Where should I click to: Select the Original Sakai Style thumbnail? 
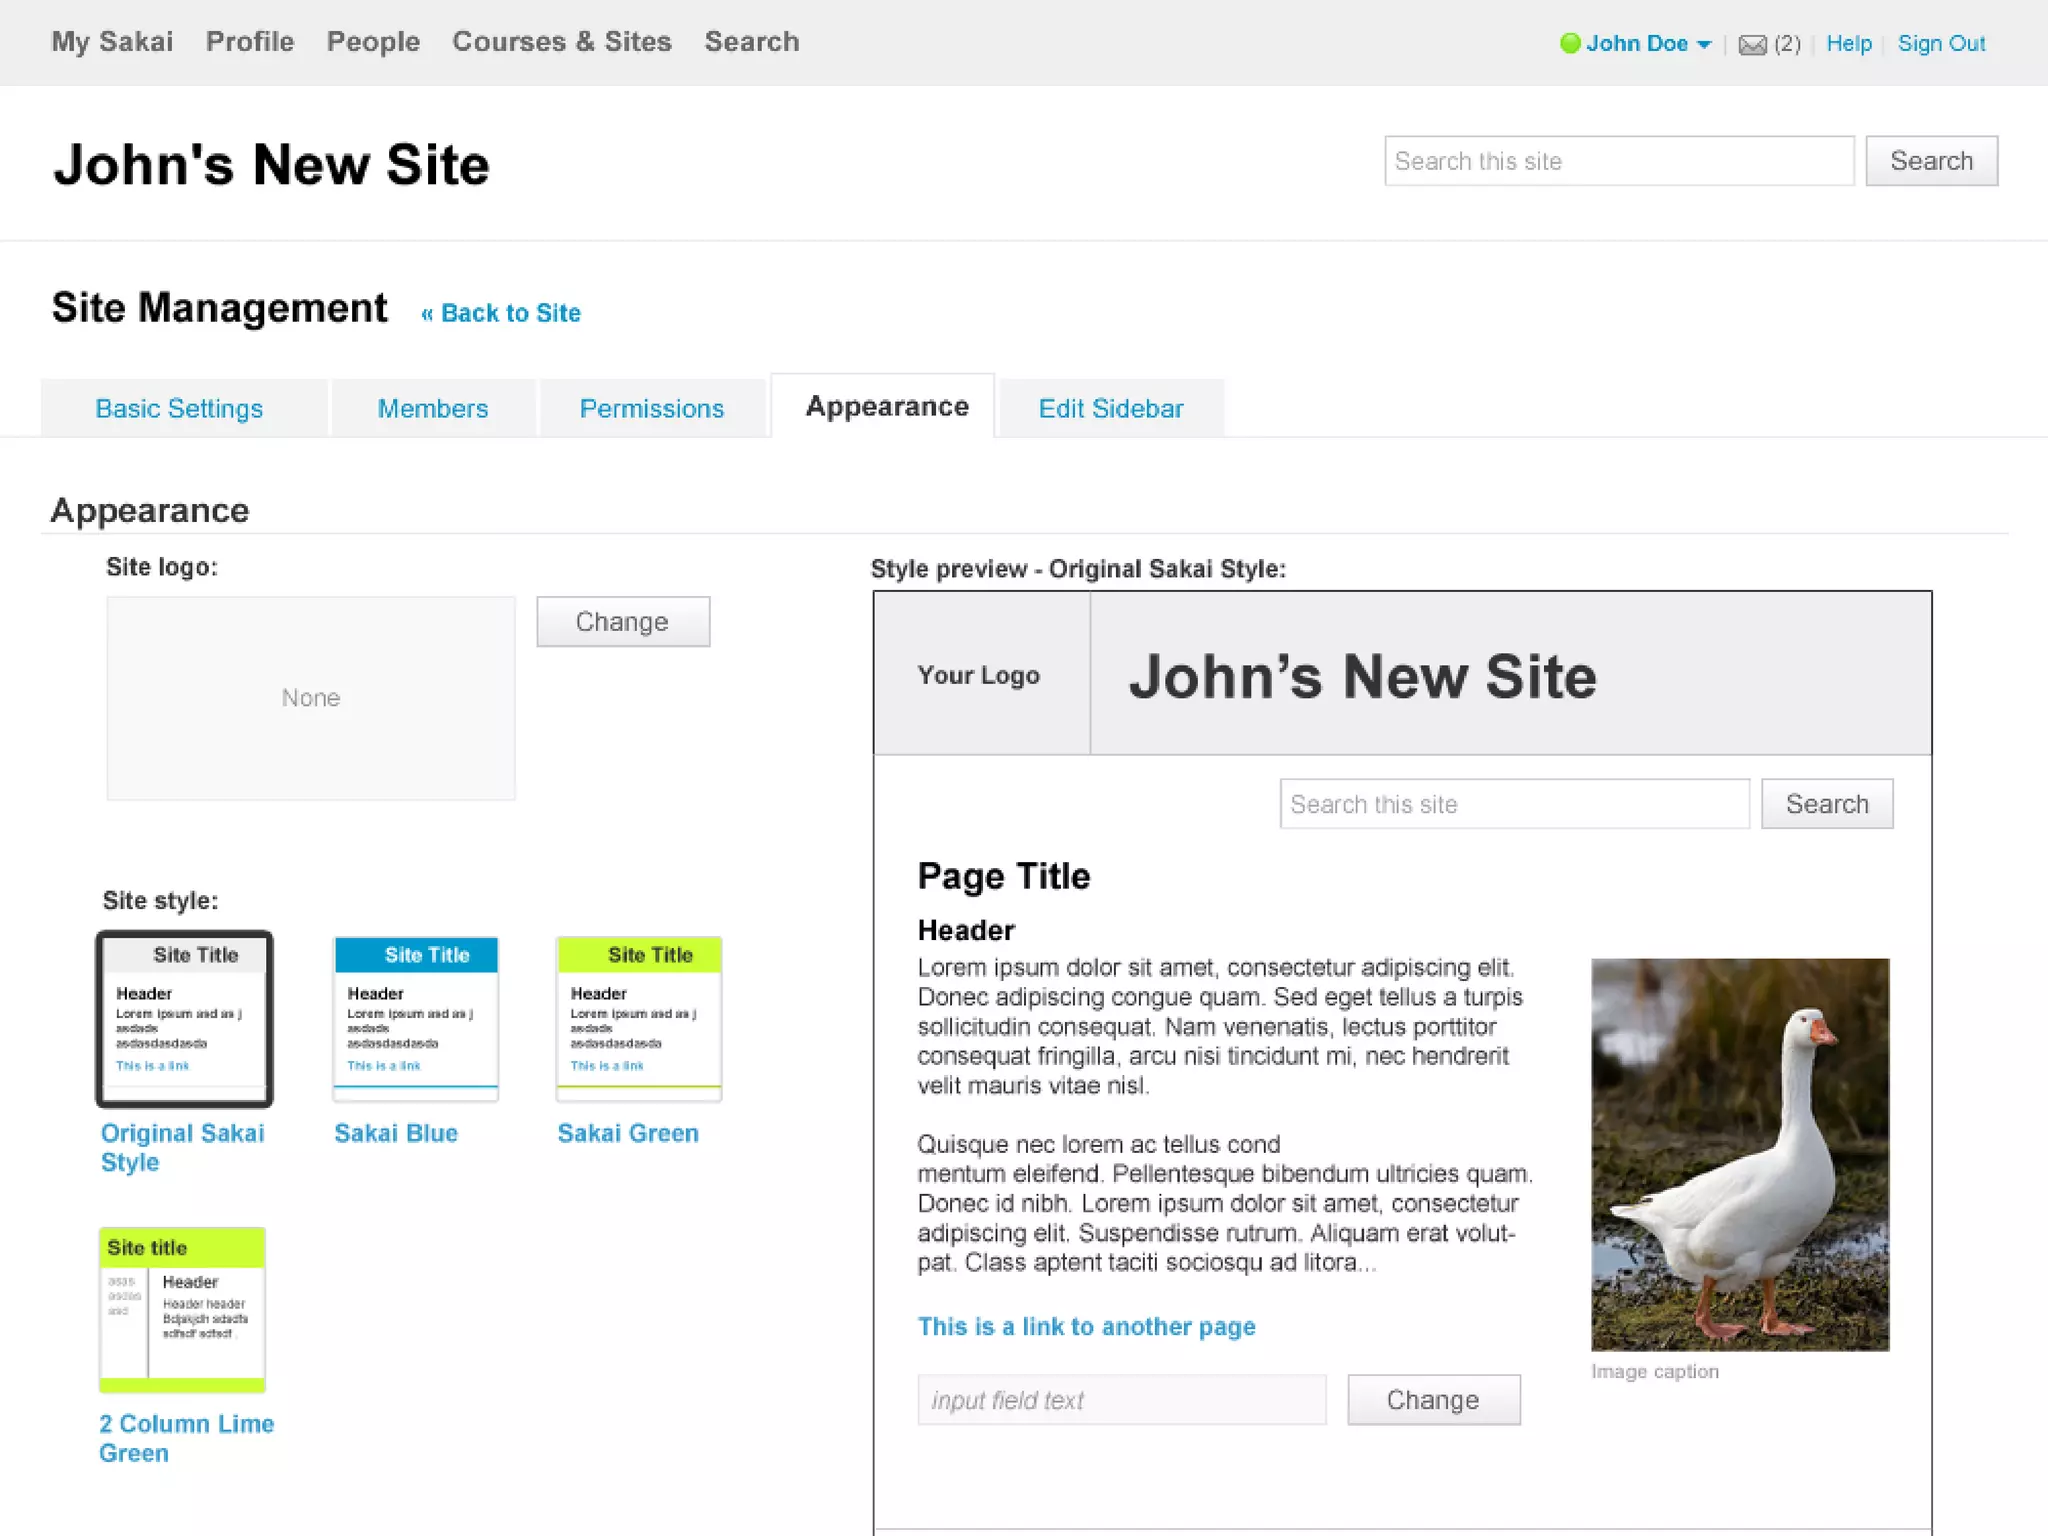pyautogui.click(x=185, y=1019)
